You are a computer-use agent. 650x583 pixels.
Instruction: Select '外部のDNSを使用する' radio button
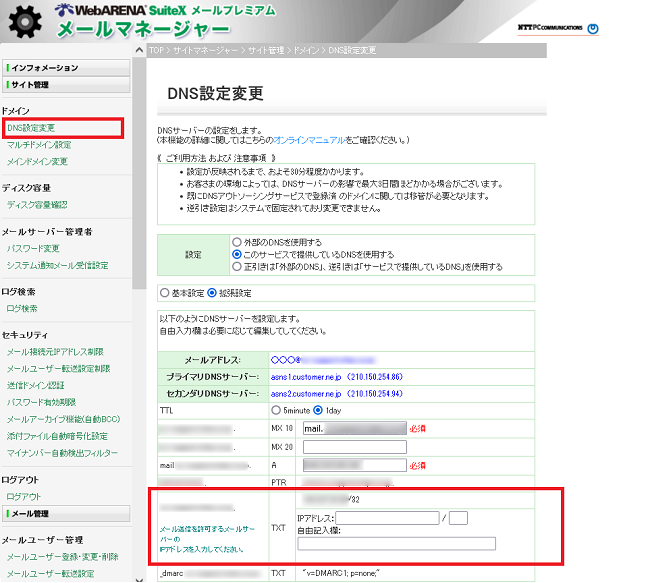[x=237, y=242]
